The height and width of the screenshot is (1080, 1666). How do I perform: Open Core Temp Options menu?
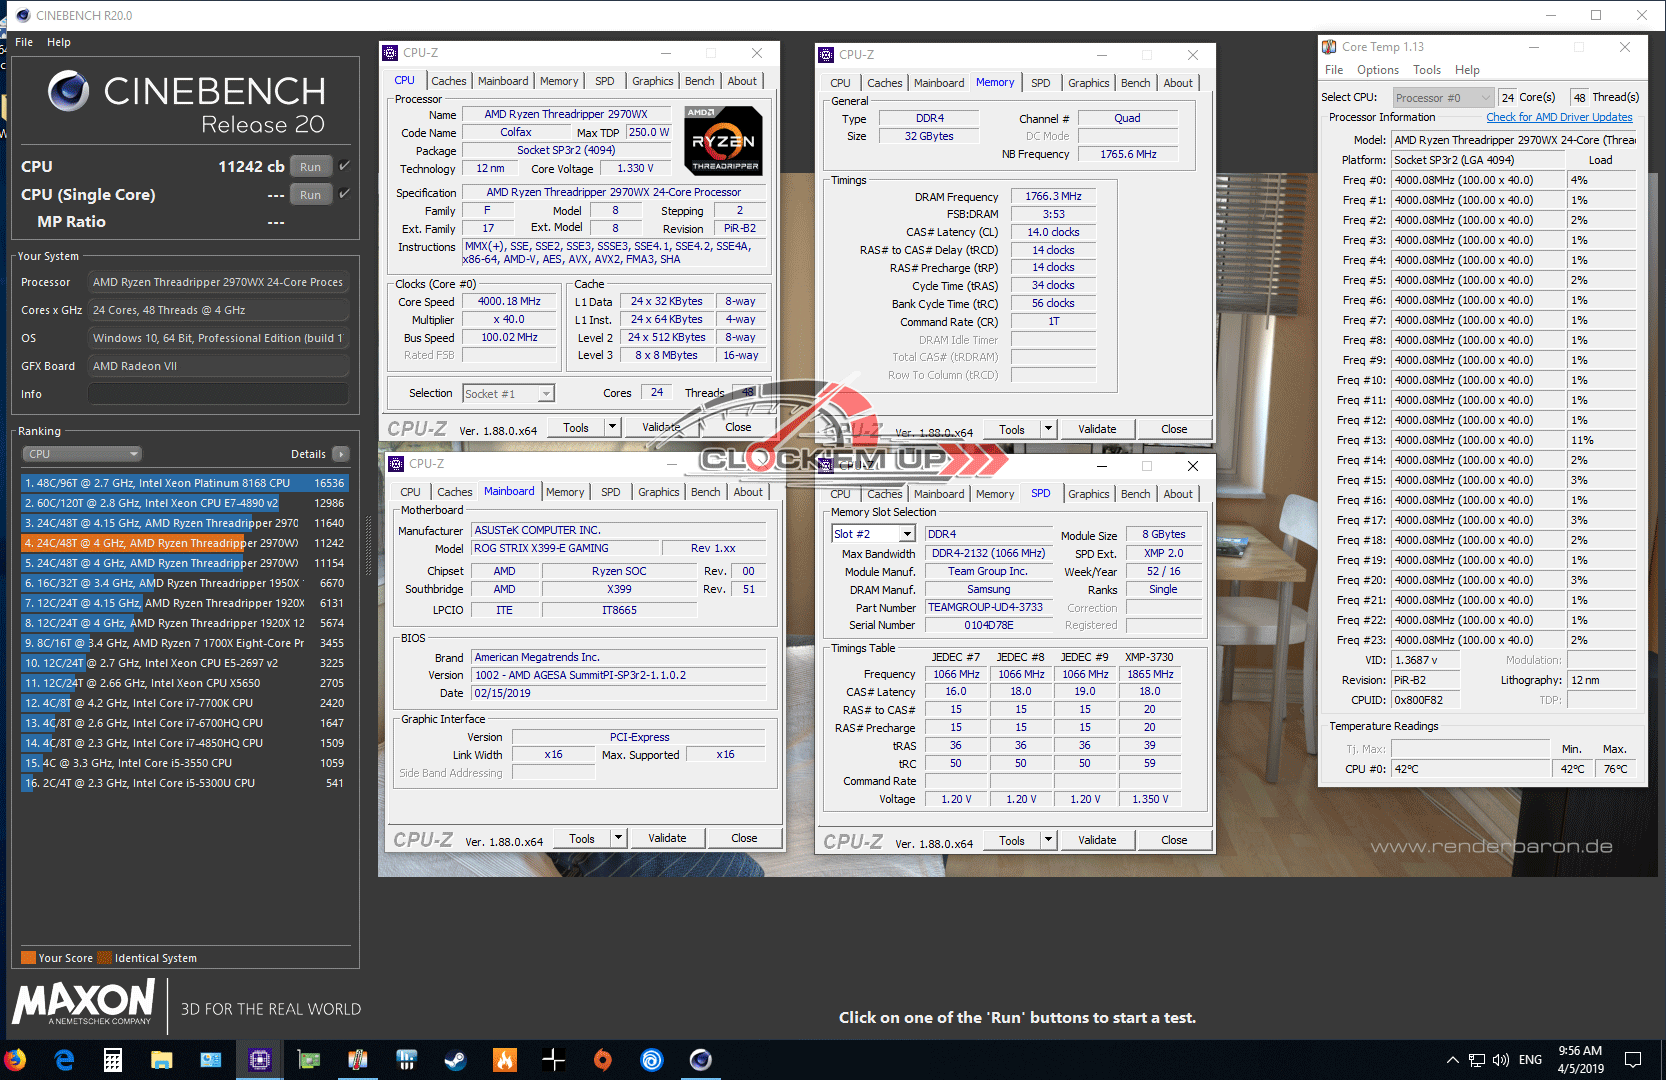(x=1377, y=70)
